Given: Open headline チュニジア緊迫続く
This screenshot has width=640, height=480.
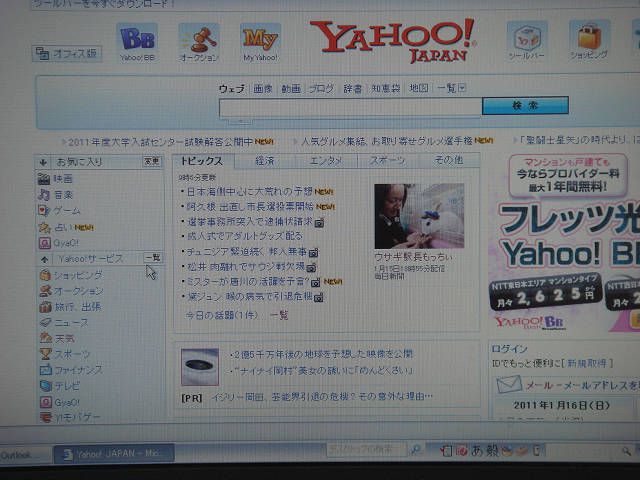Looking at the screenshot, I should (x=247, y=252).
